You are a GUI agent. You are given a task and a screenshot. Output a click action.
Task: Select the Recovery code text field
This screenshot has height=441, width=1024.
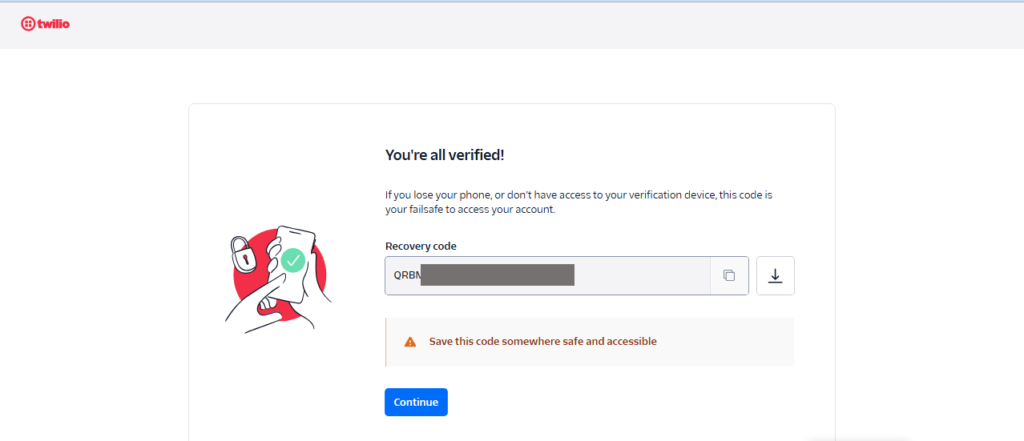[x=547, y=276]
